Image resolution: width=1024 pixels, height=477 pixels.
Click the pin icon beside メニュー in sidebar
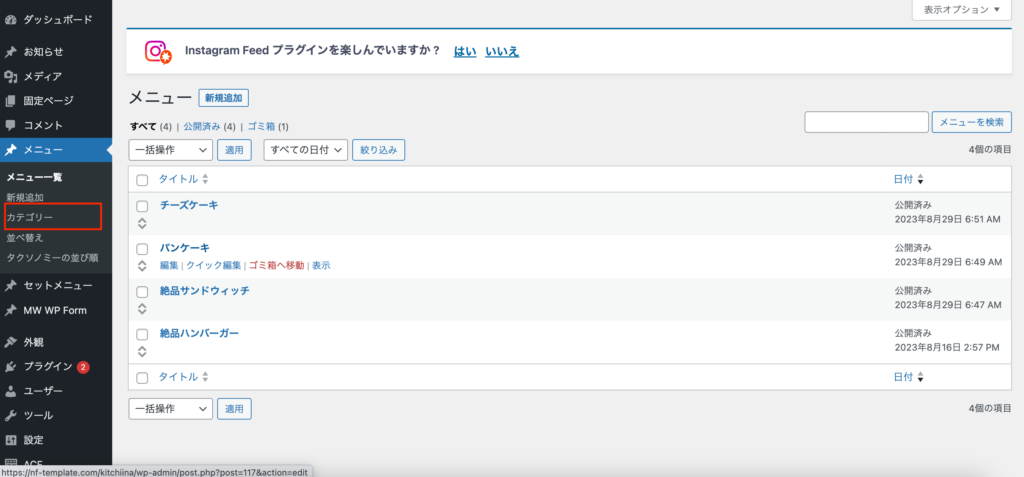[x=10, y=150]
